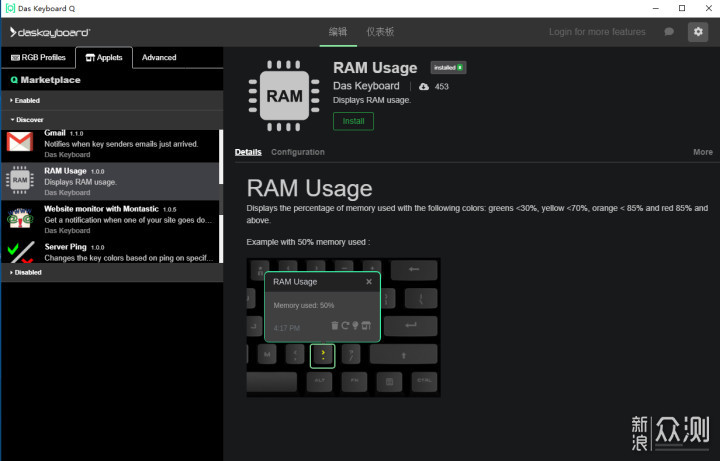Select the Gmail applet envelope icon
Image resolution: width=720 pixels, height=461 pixels.
tap(19, 144)
